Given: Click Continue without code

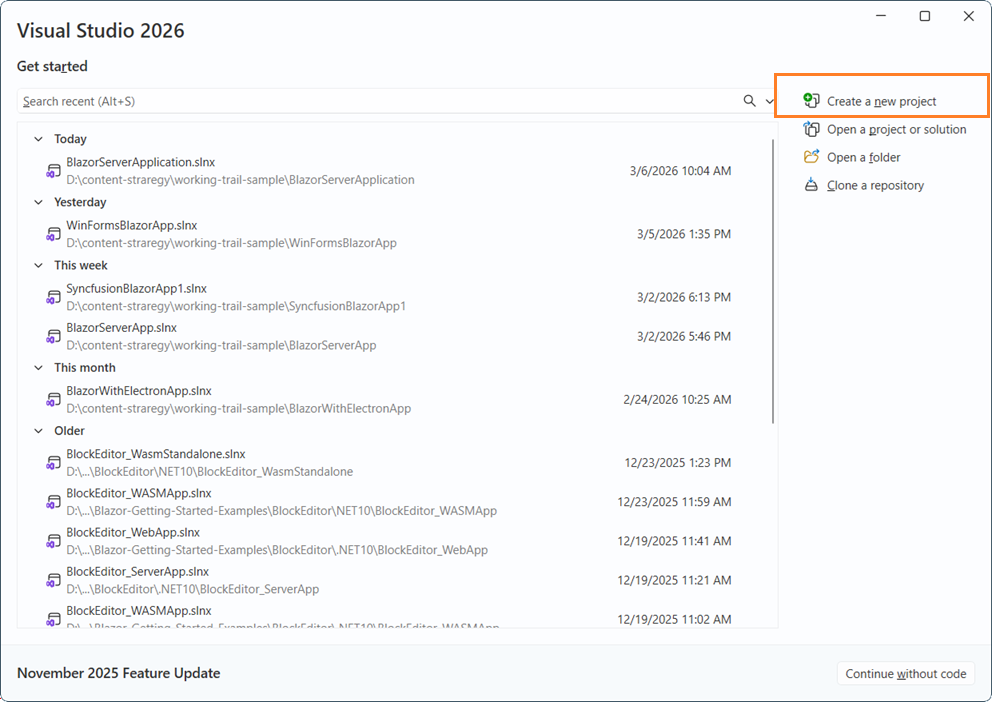Looking at the screenshot, I should tap(905, 673).
